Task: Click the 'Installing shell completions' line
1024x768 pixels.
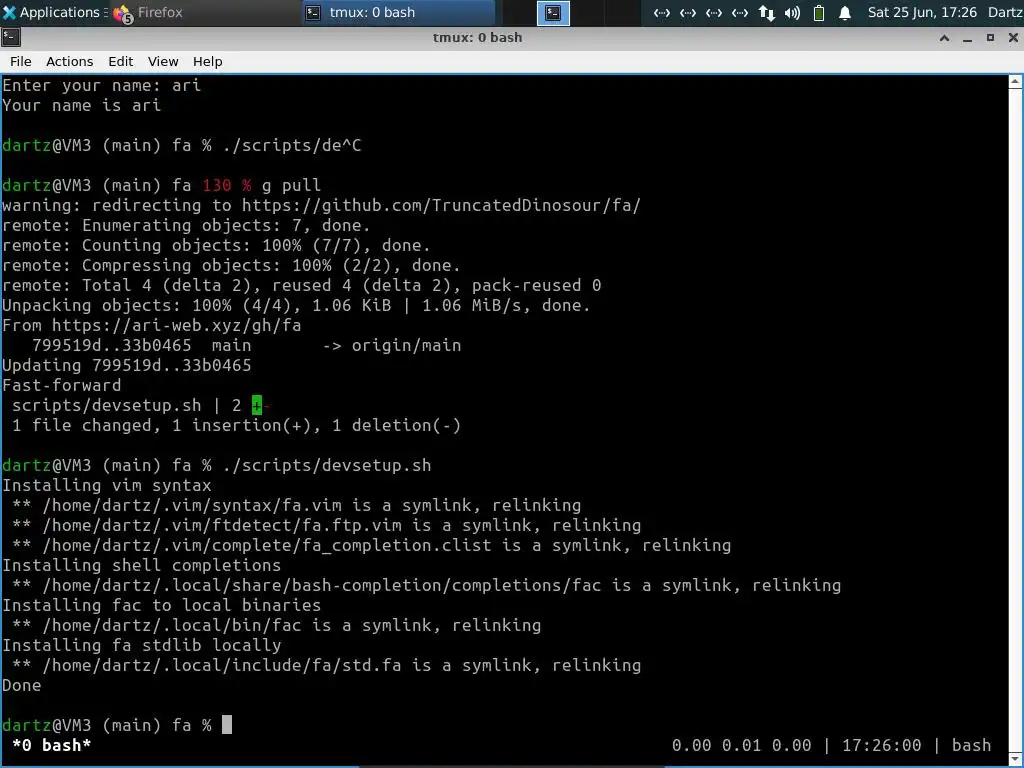Action: [x=141, y=565]
